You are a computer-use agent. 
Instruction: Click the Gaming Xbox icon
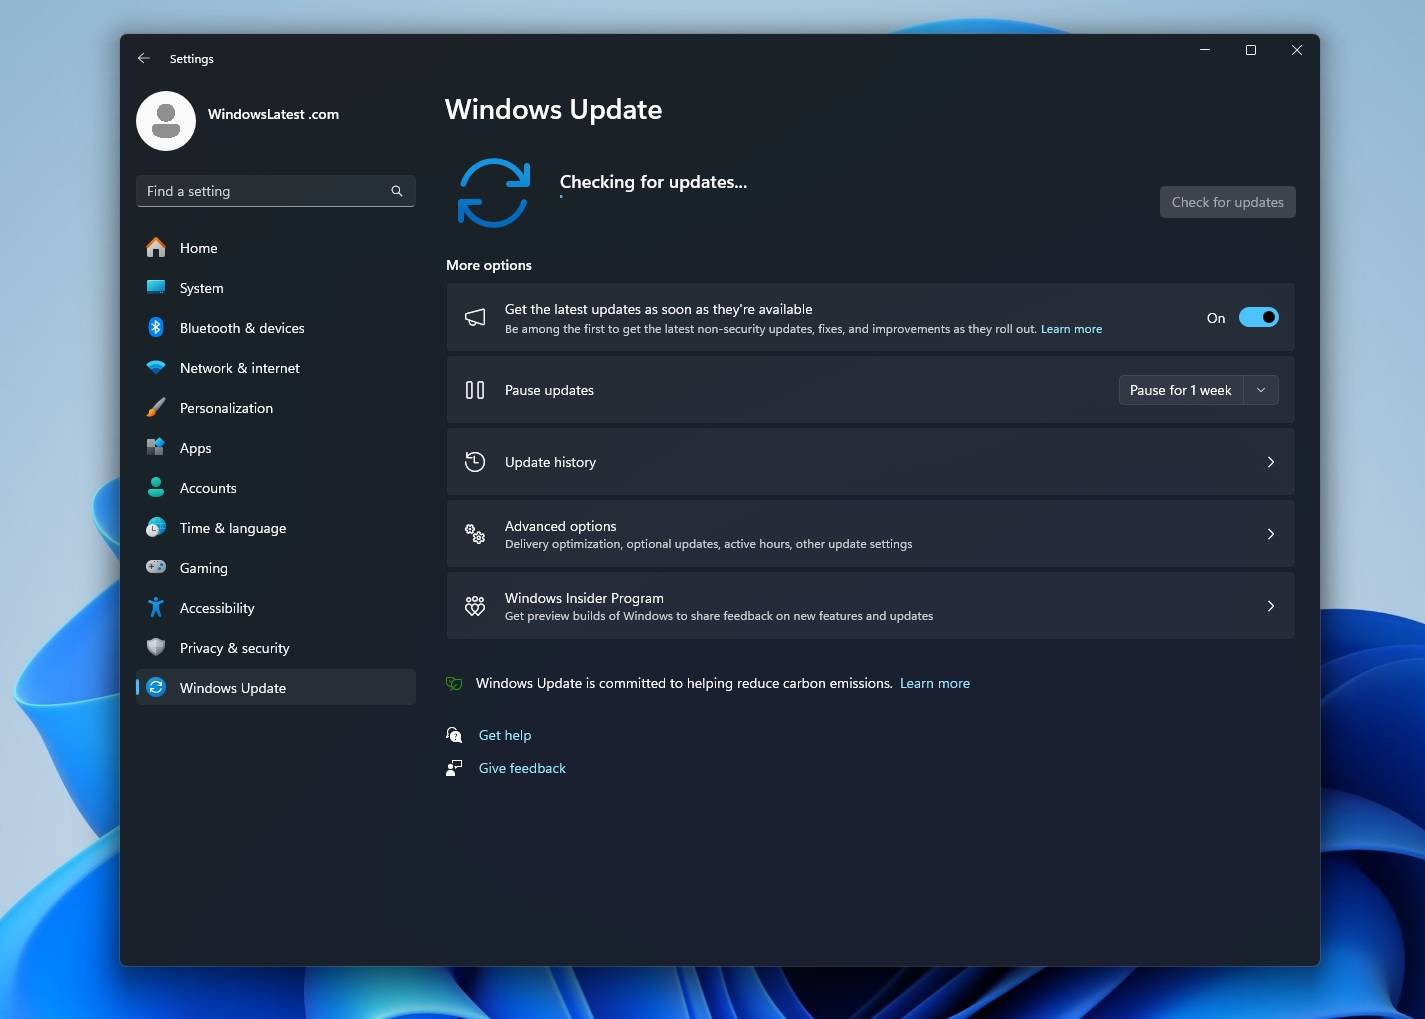[157, 567]
